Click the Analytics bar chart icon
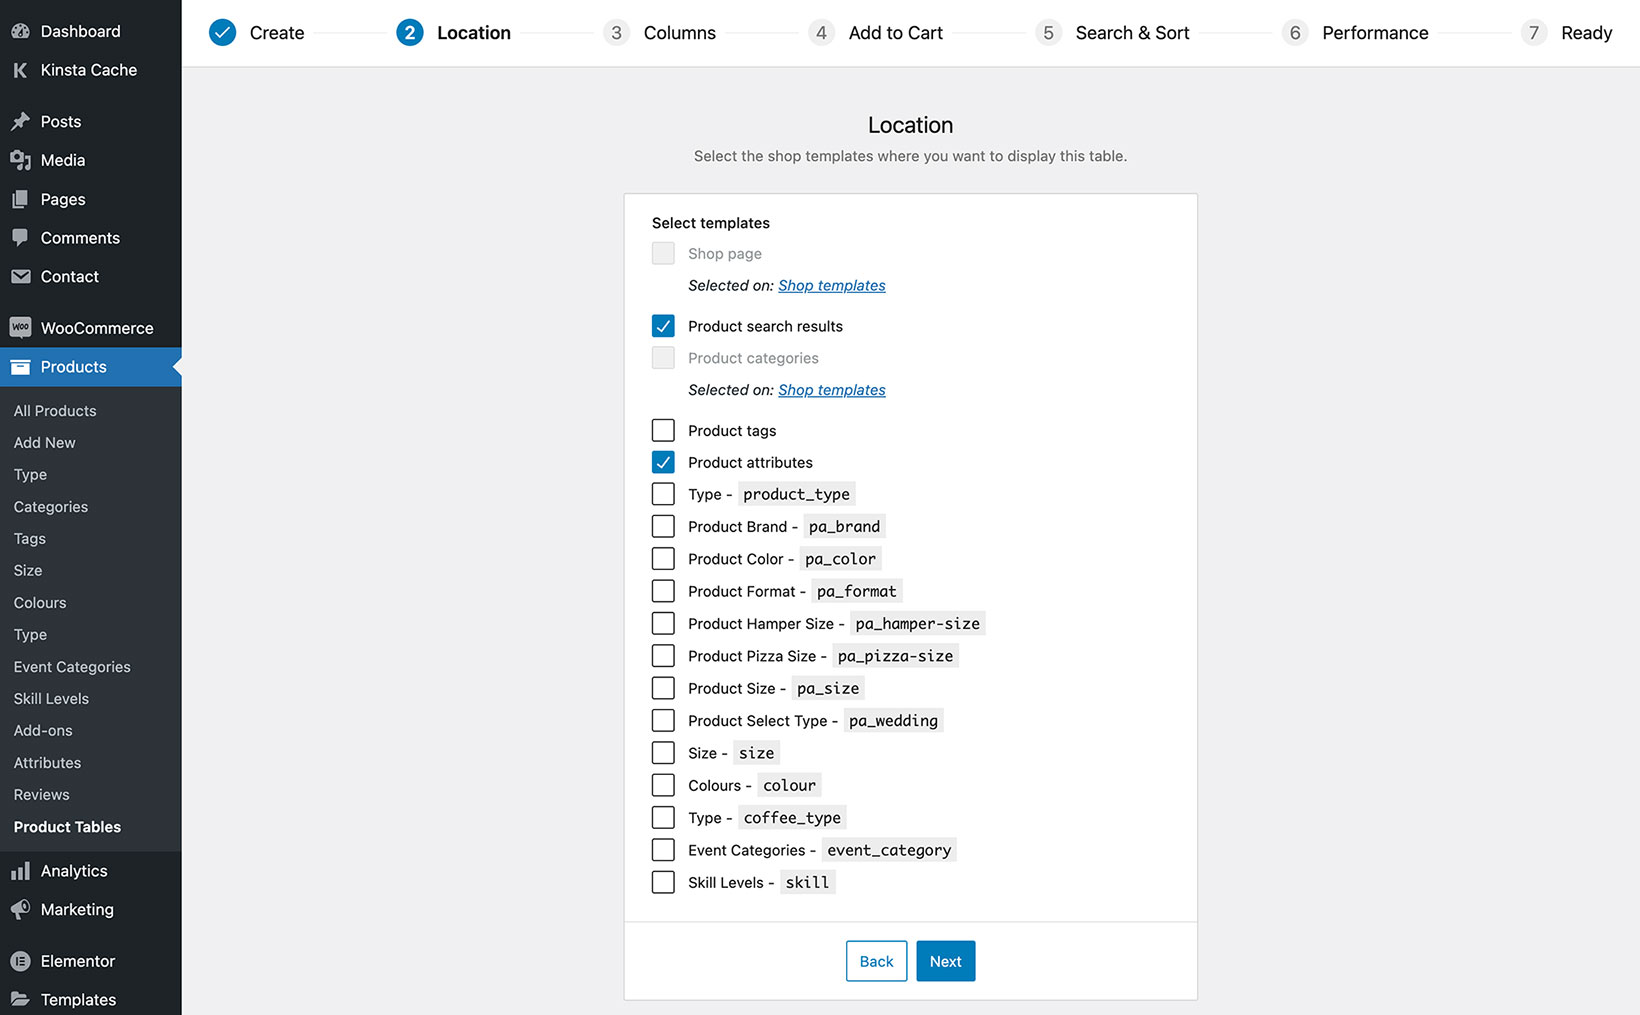The height and width of the screenshot is (1015, 1640). [x=20, y=871]
